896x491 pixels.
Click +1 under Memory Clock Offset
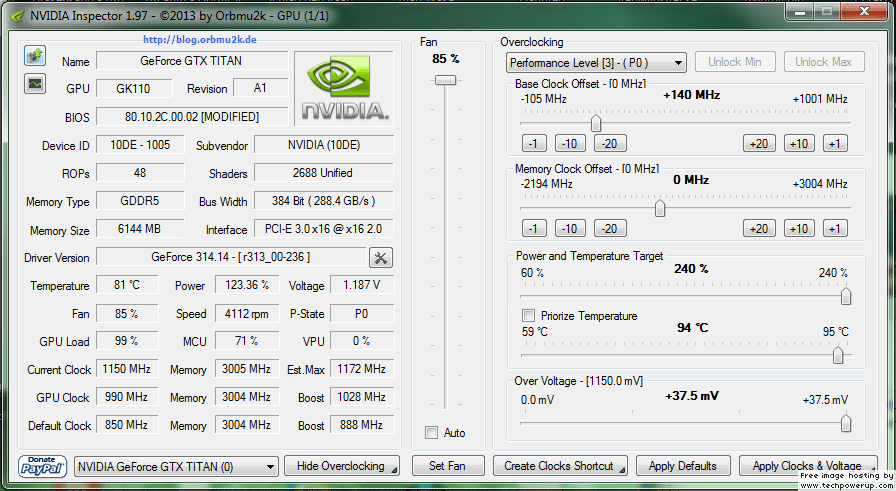coord(835,229)
